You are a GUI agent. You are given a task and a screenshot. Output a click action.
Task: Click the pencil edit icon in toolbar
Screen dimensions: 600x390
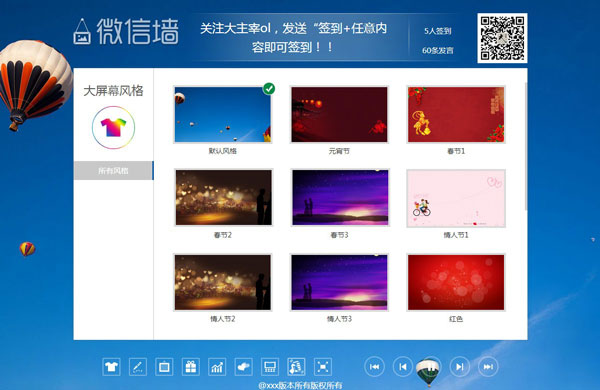[138, 367]
